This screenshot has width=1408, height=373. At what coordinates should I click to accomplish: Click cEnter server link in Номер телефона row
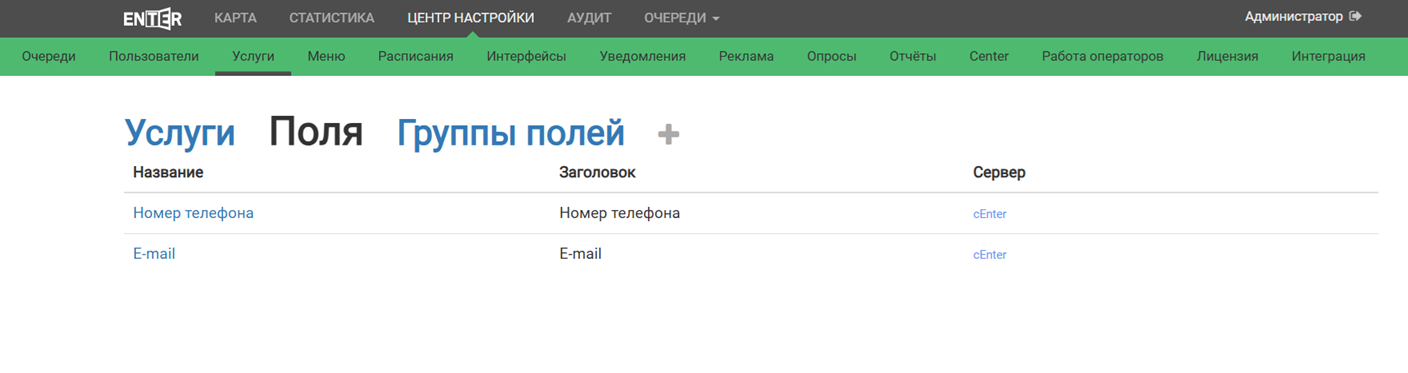point(990,214)
